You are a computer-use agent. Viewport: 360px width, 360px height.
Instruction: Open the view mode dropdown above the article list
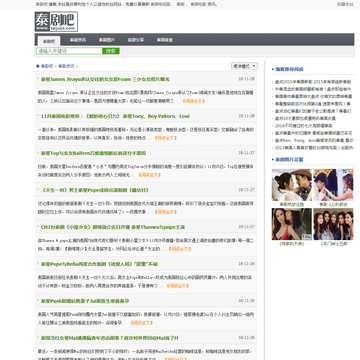244,66
